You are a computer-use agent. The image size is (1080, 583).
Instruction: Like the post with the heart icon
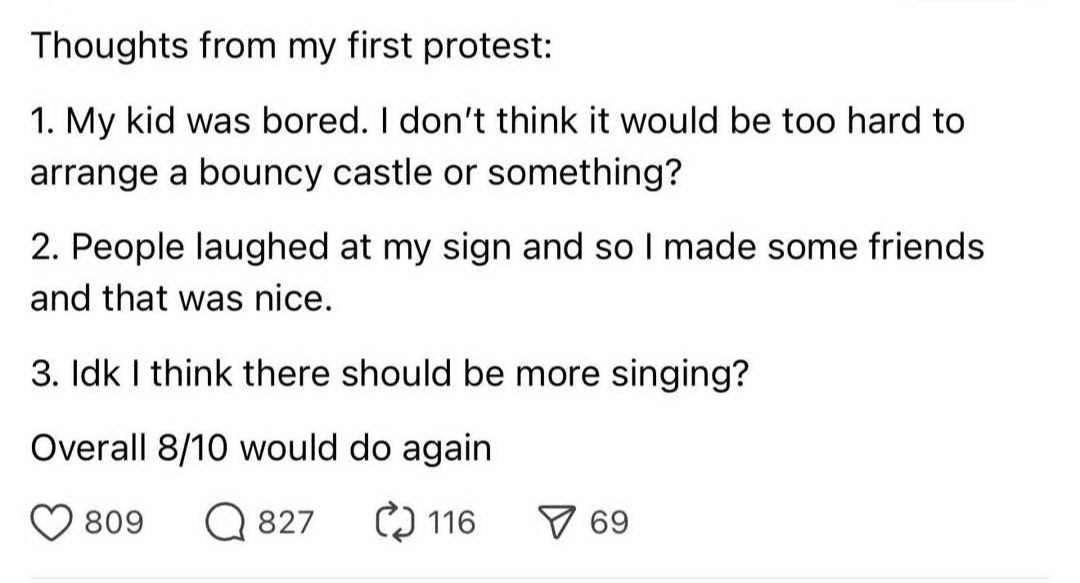(52, 522)
